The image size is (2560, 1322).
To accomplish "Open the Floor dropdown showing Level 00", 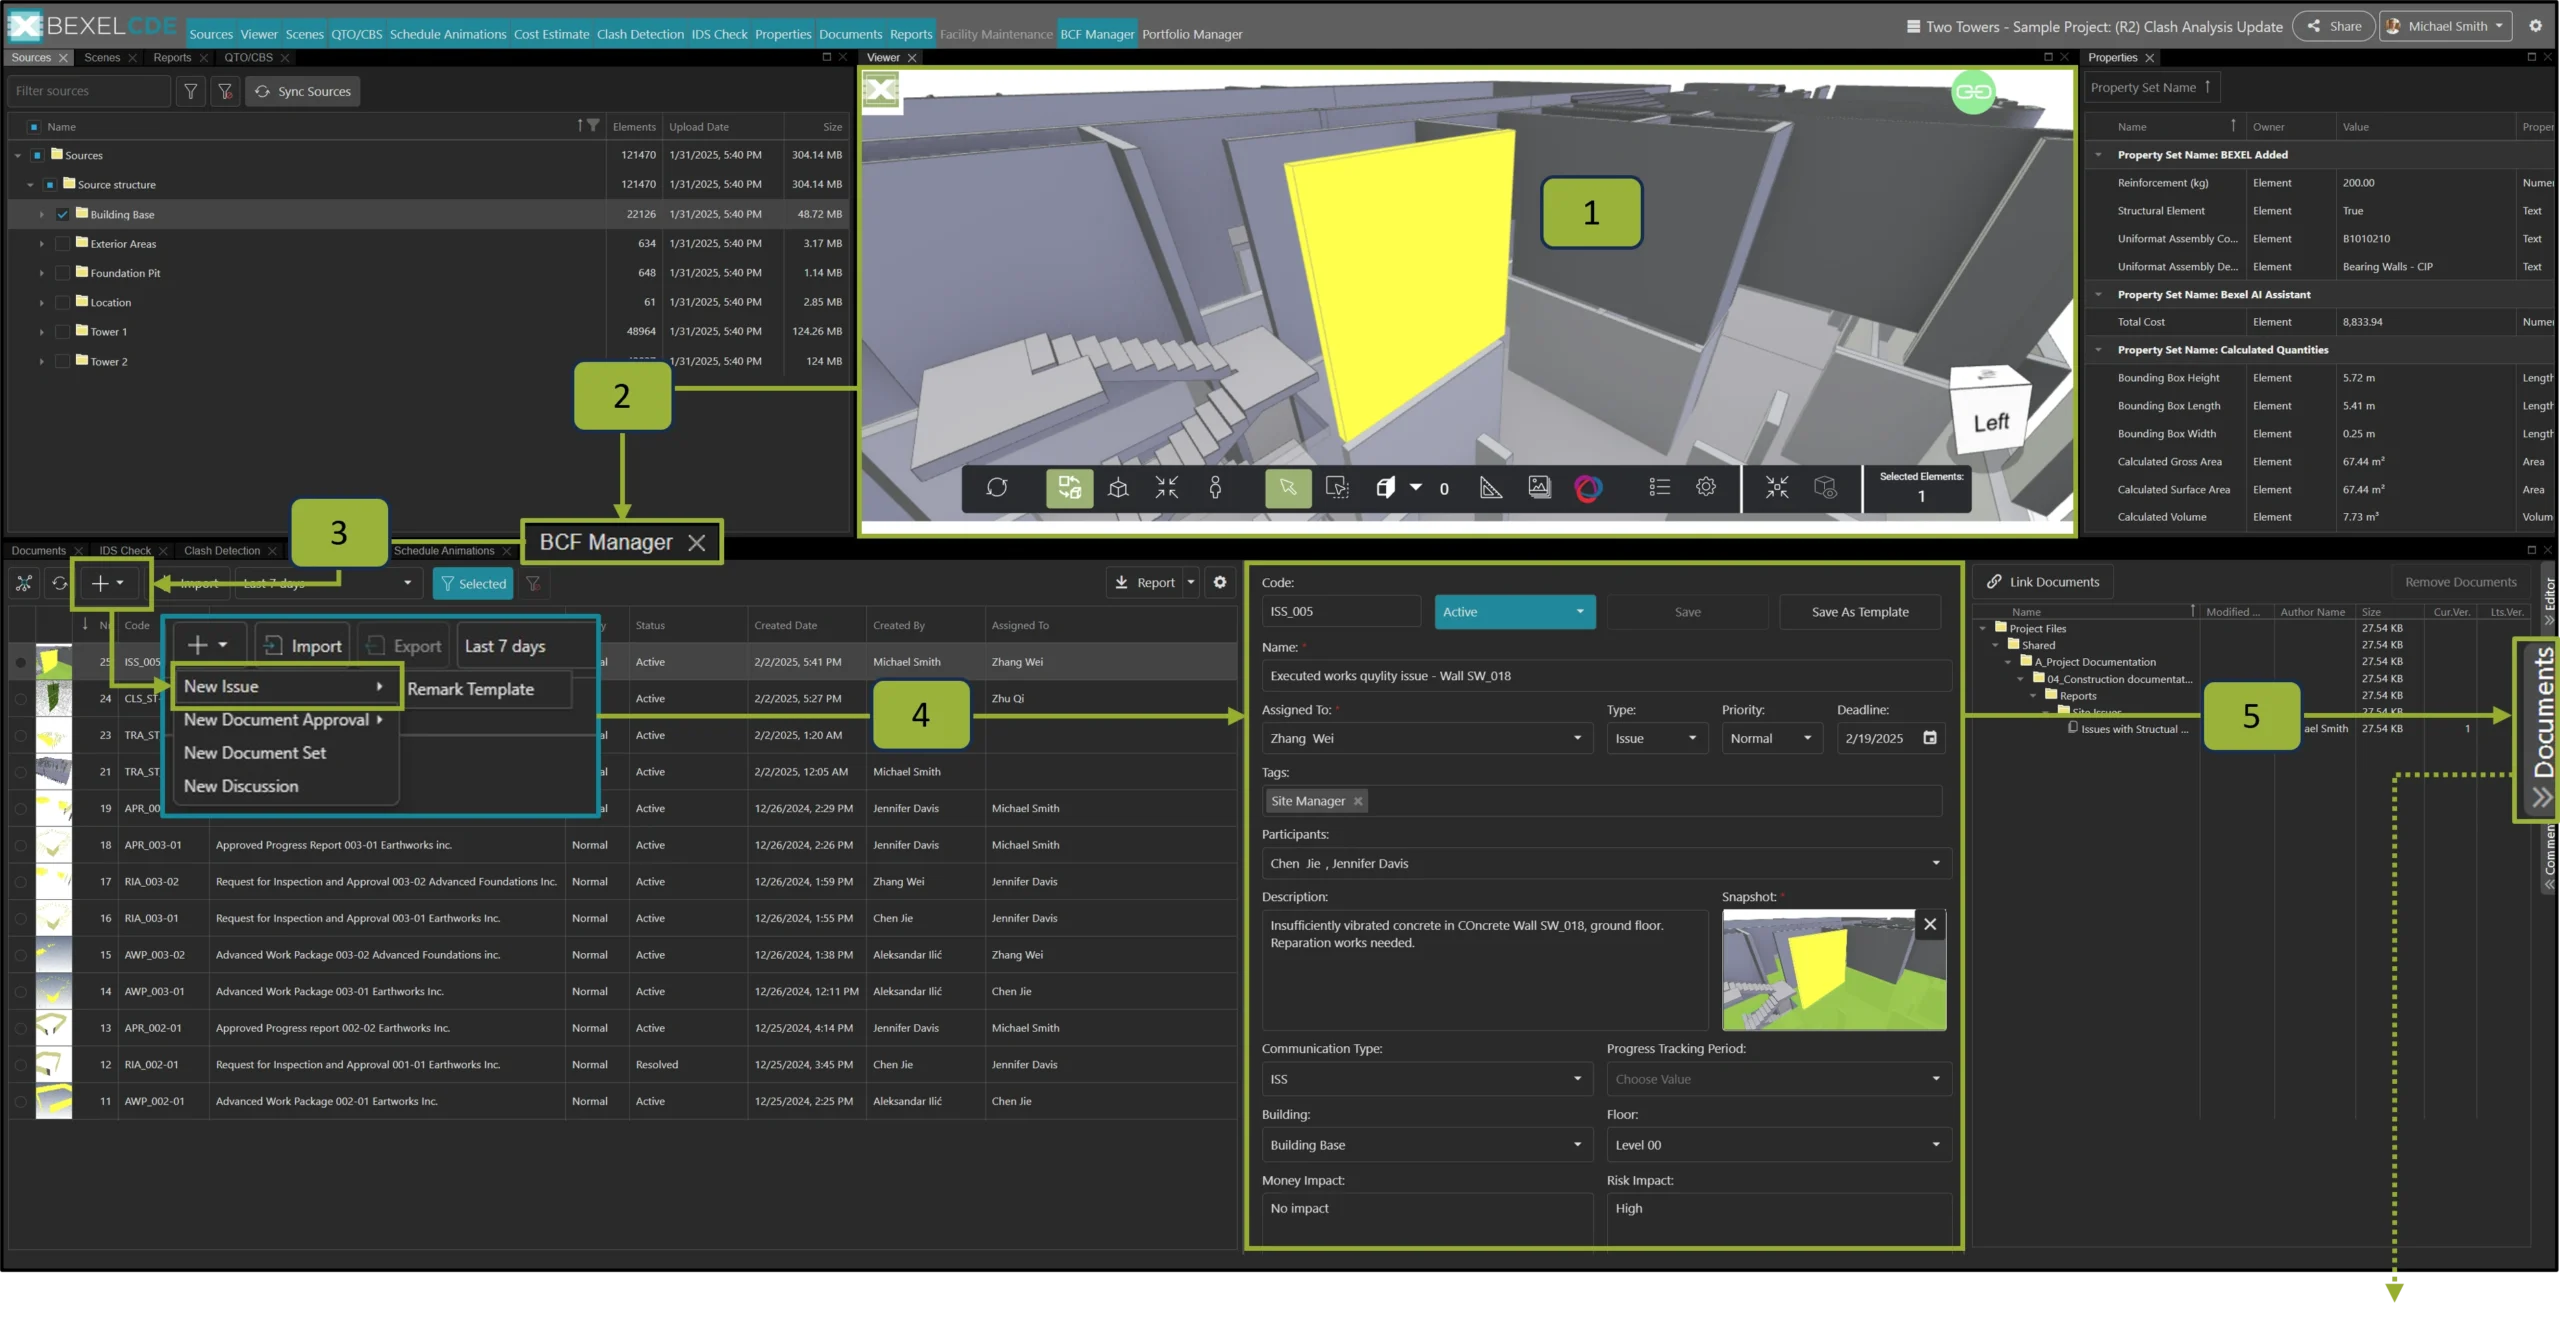I will 1778,1145.
